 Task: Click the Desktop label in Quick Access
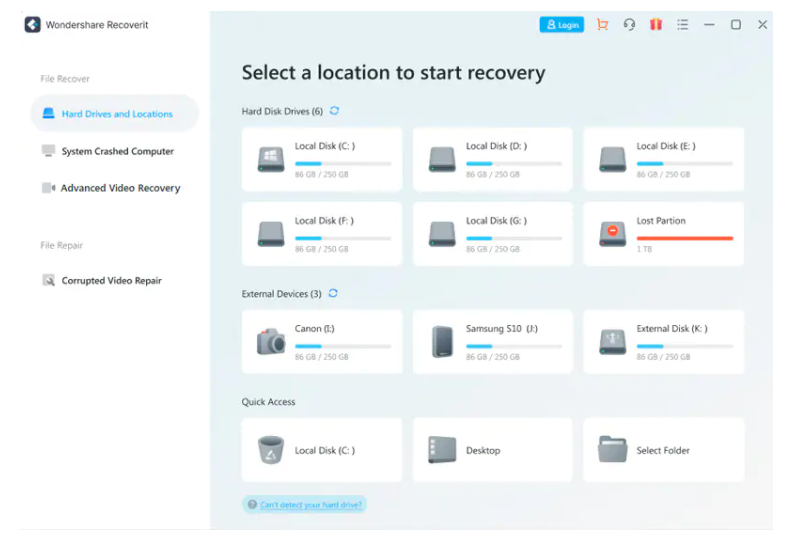tap(483, 450)
